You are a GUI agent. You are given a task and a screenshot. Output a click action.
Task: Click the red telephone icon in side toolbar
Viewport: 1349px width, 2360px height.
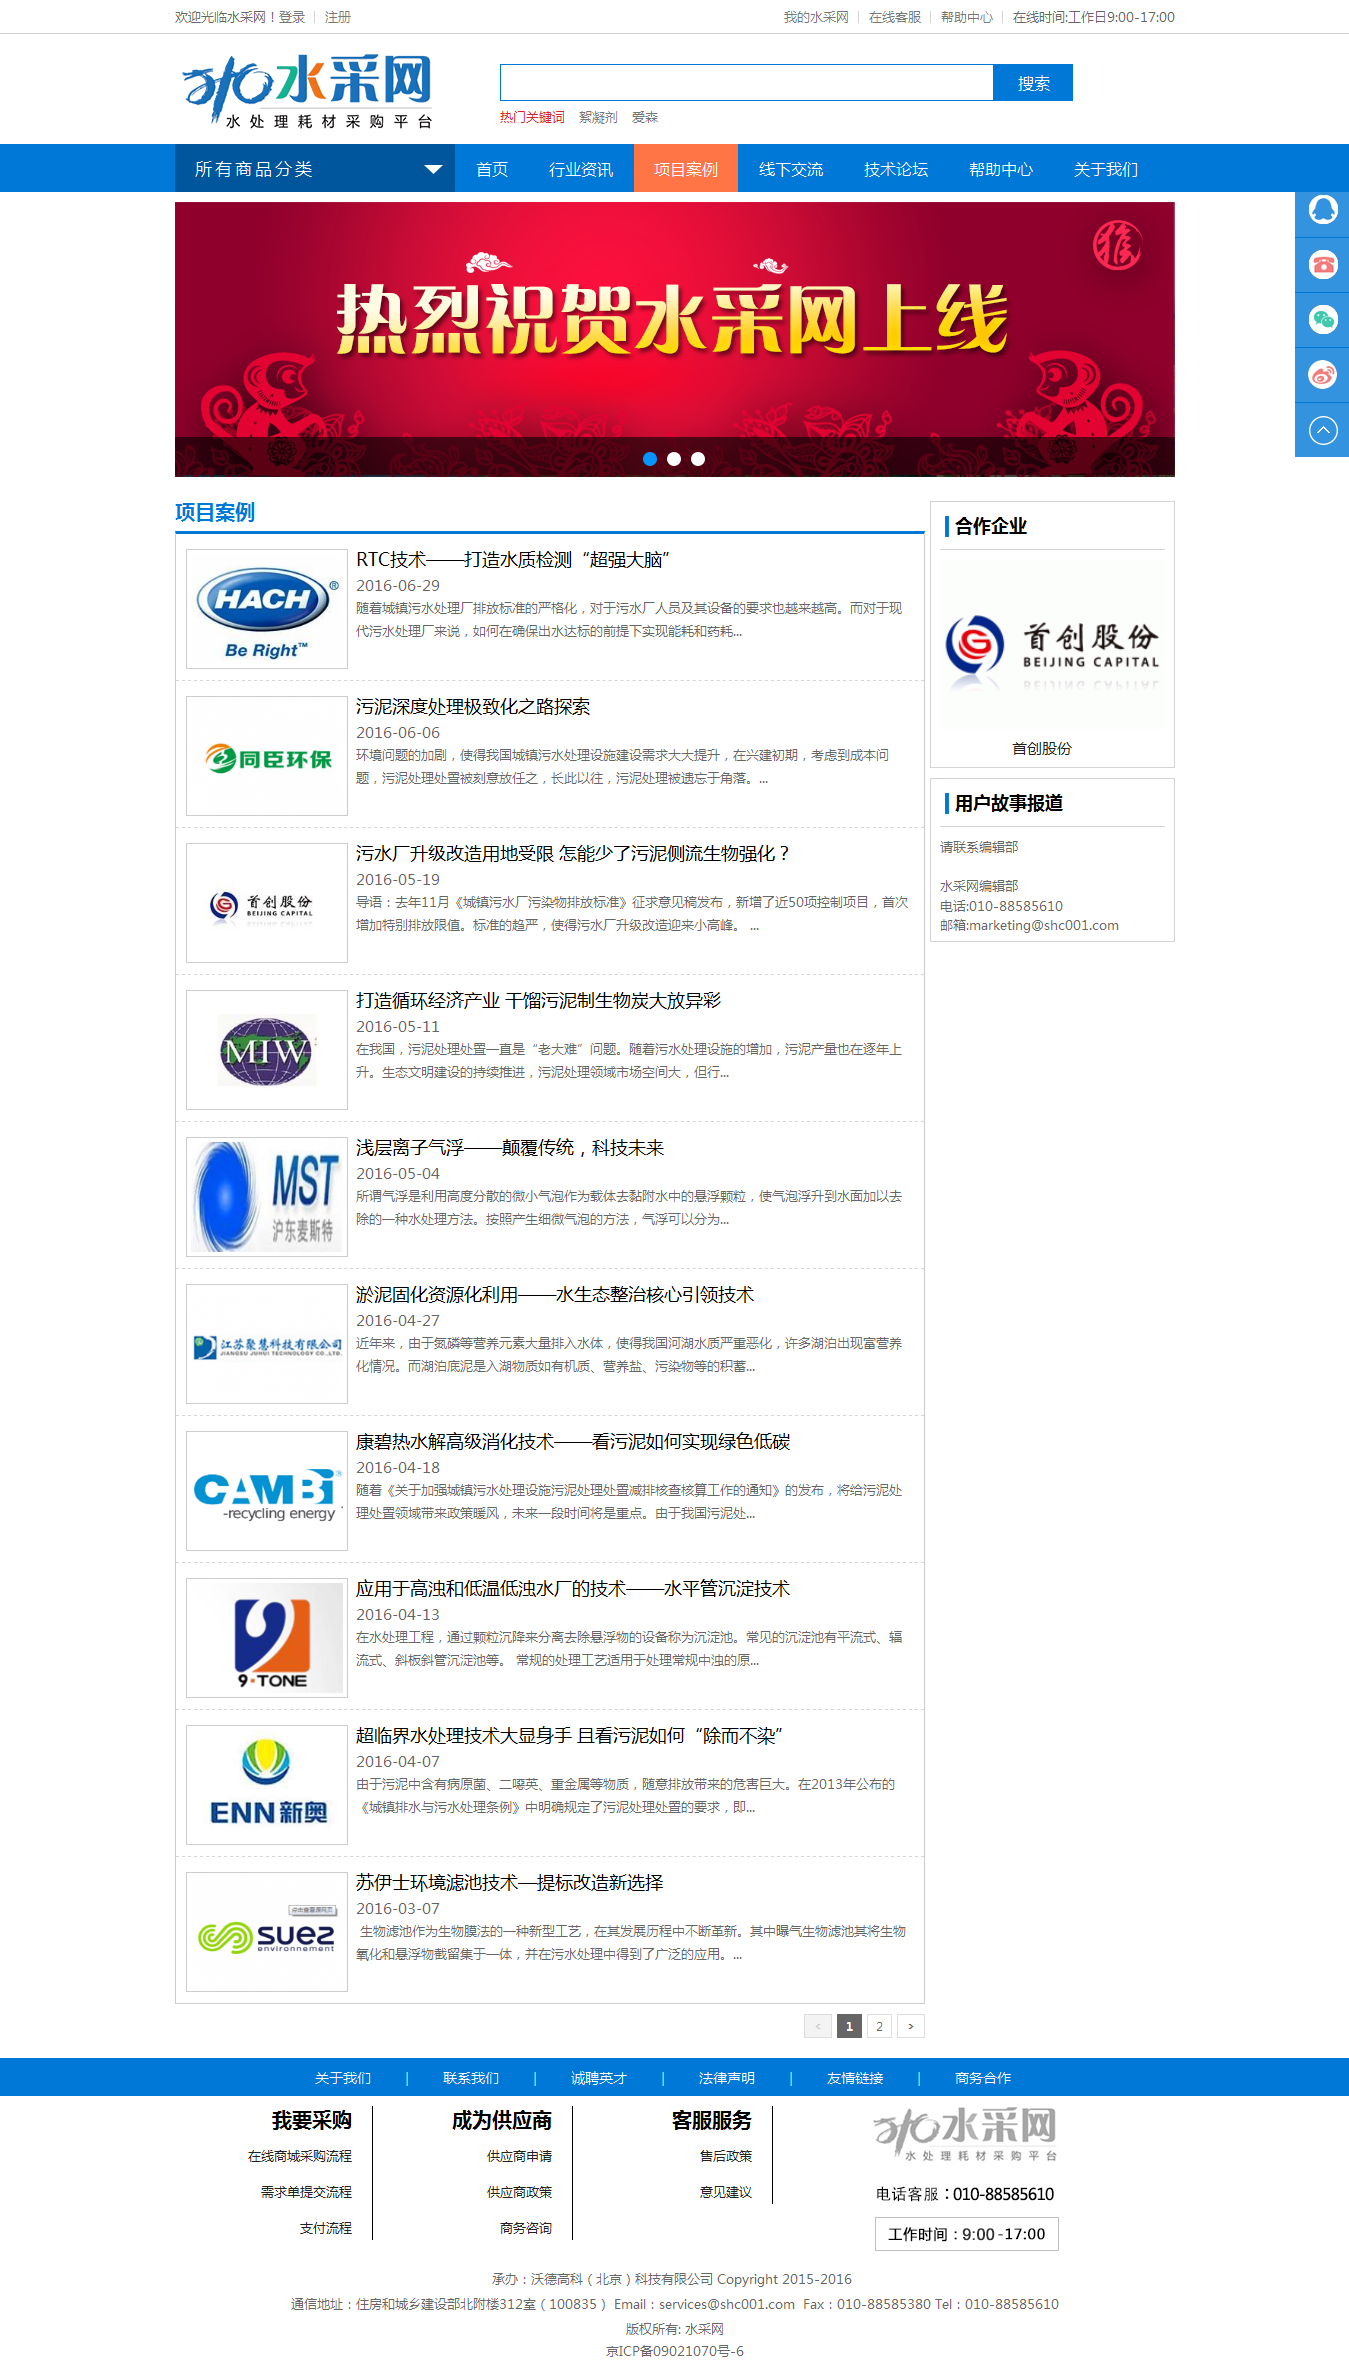click(x=1322, y=265)
